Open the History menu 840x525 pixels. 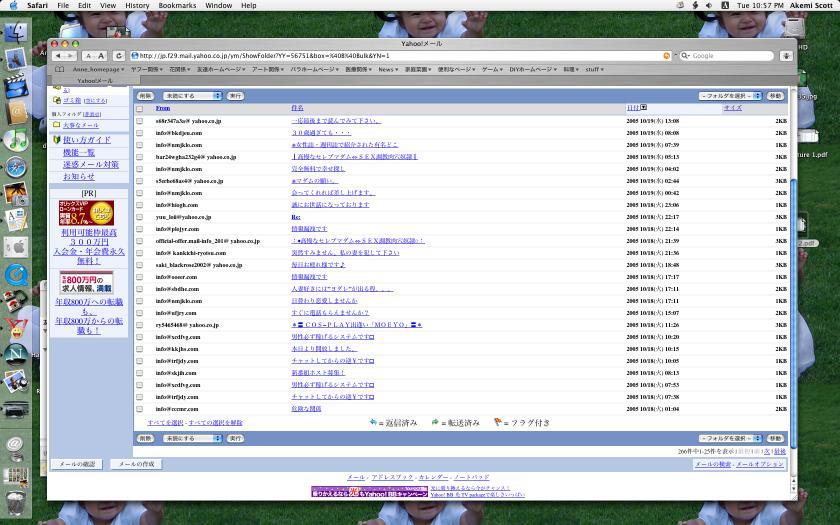(x=137, y=5)
